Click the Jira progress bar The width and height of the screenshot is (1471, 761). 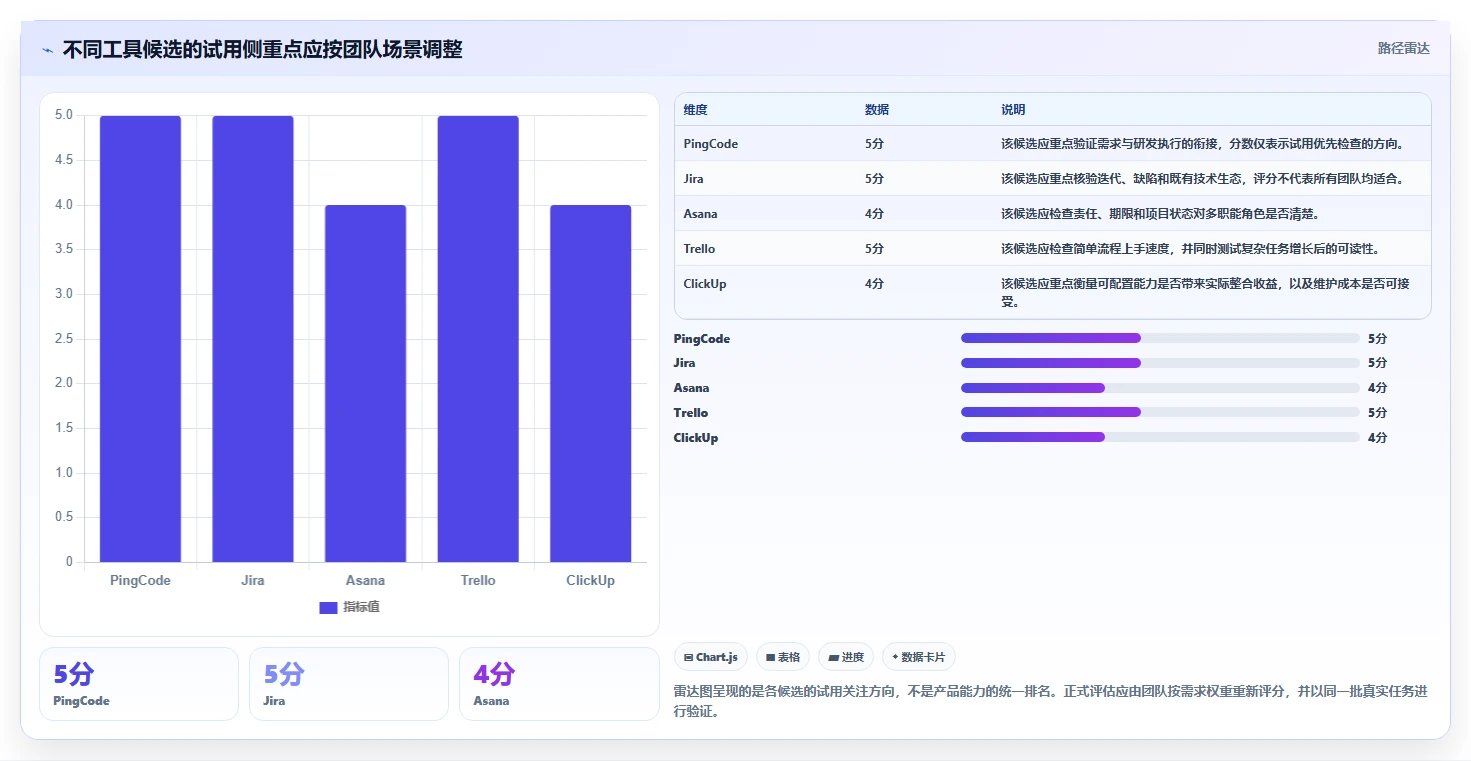pyautogui.click(x=1160, y=363)
